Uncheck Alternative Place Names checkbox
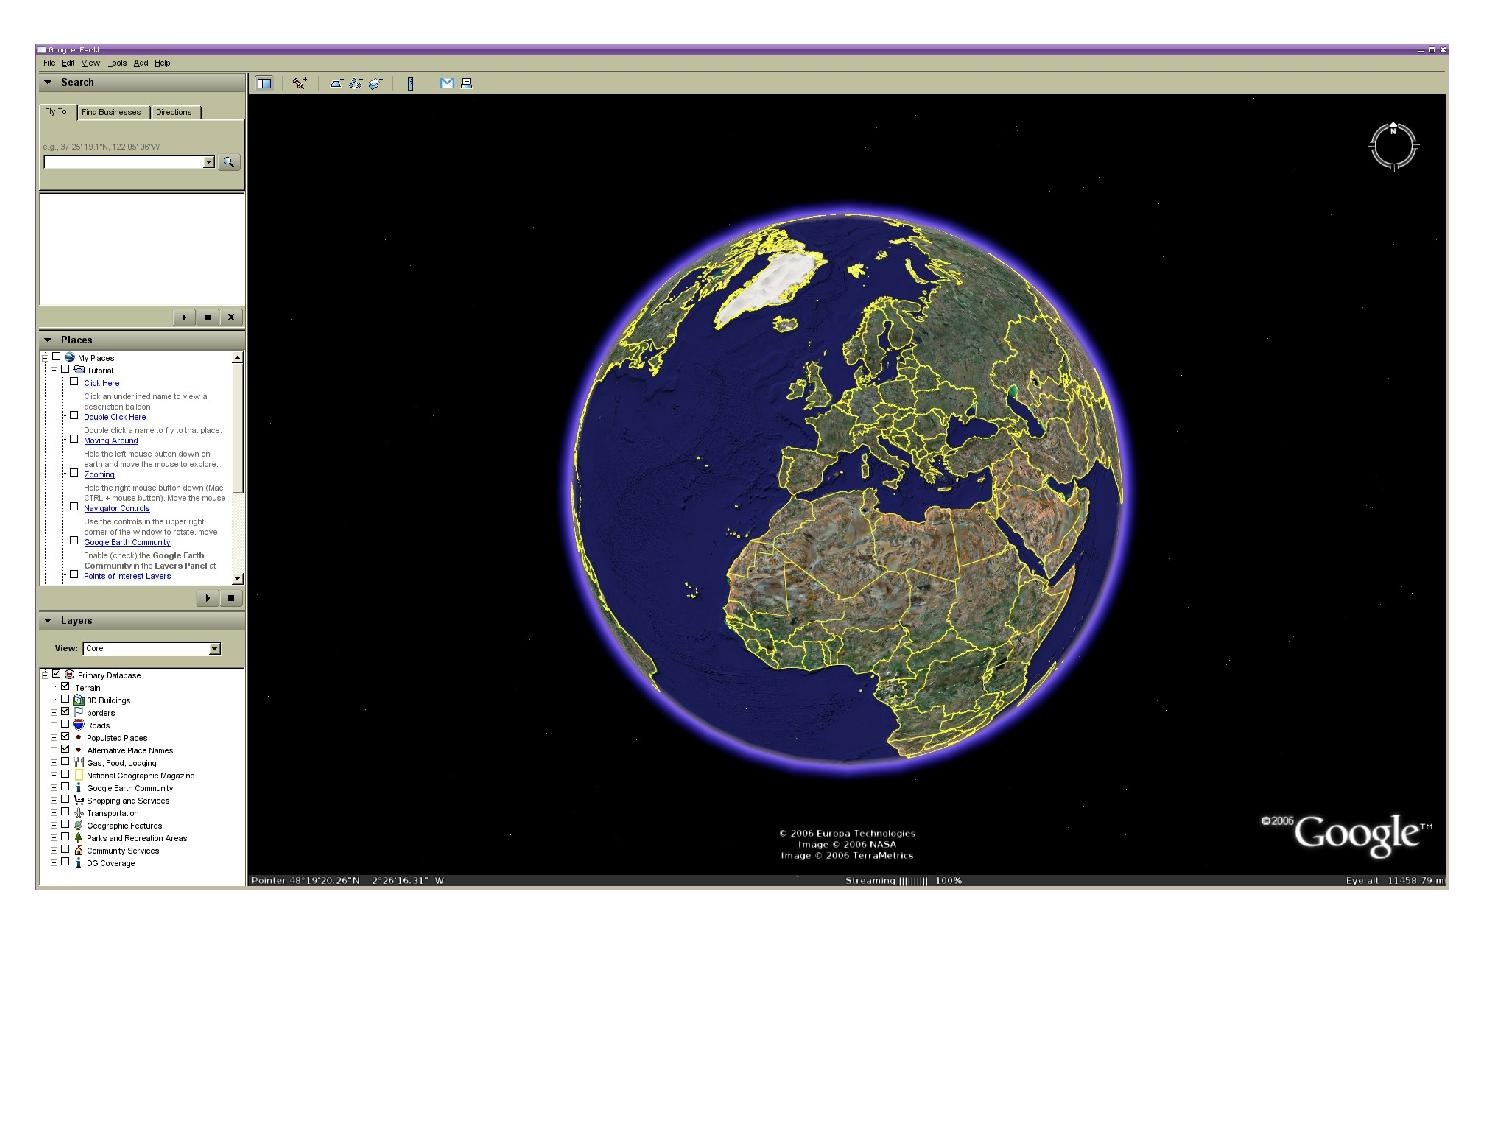The width and height of the screenshot is (1500, 1125). 66,749
